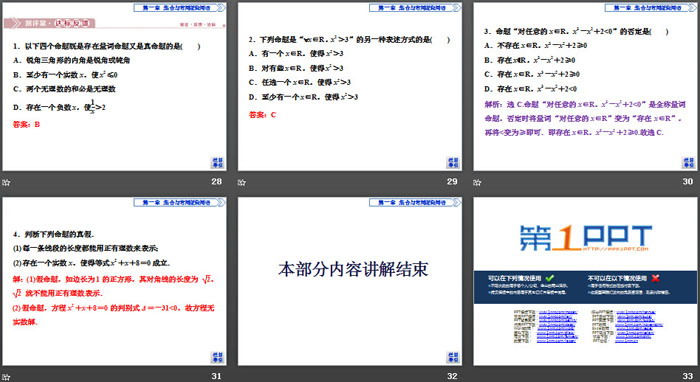Click question 2 text on slide 29
This screenshot has width=700, height=382.
point(350,39)
